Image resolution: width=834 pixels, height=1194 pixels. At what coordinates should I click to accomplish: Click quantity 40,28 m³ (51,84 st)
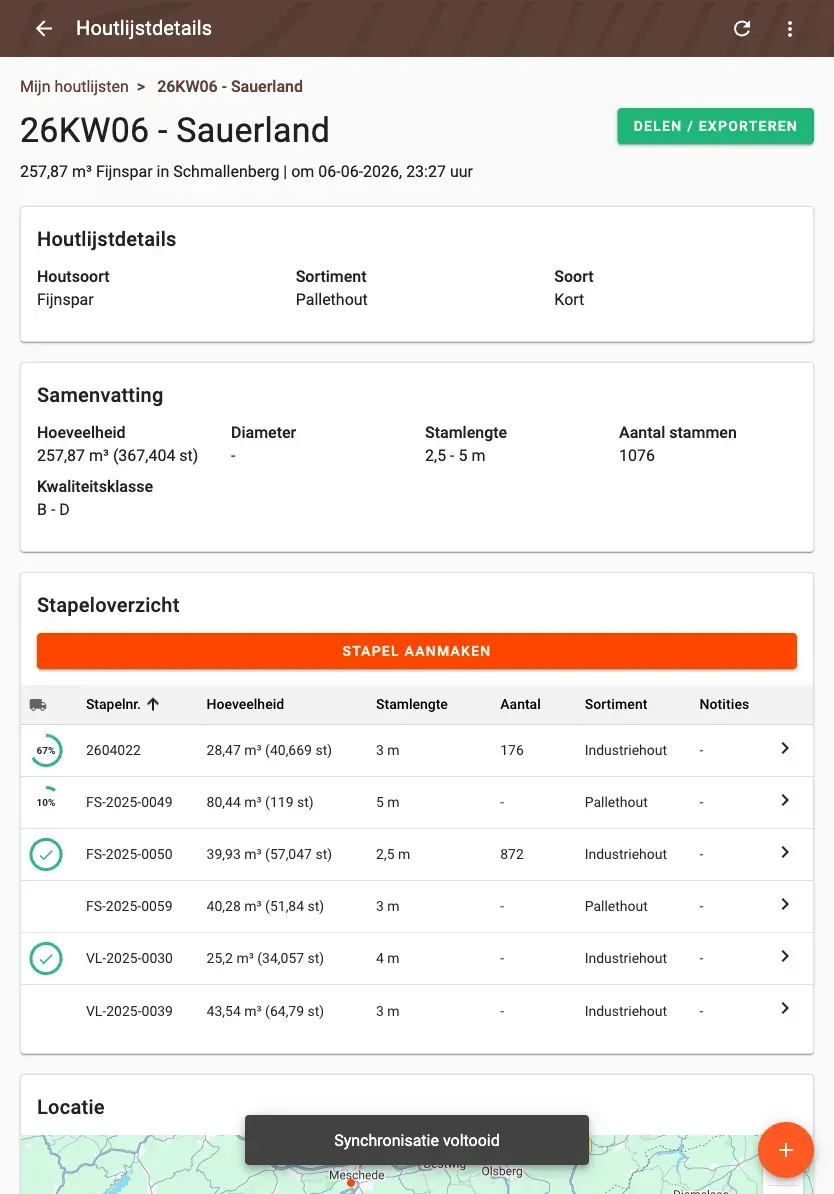pyautogui.click(x=265, y=906)
